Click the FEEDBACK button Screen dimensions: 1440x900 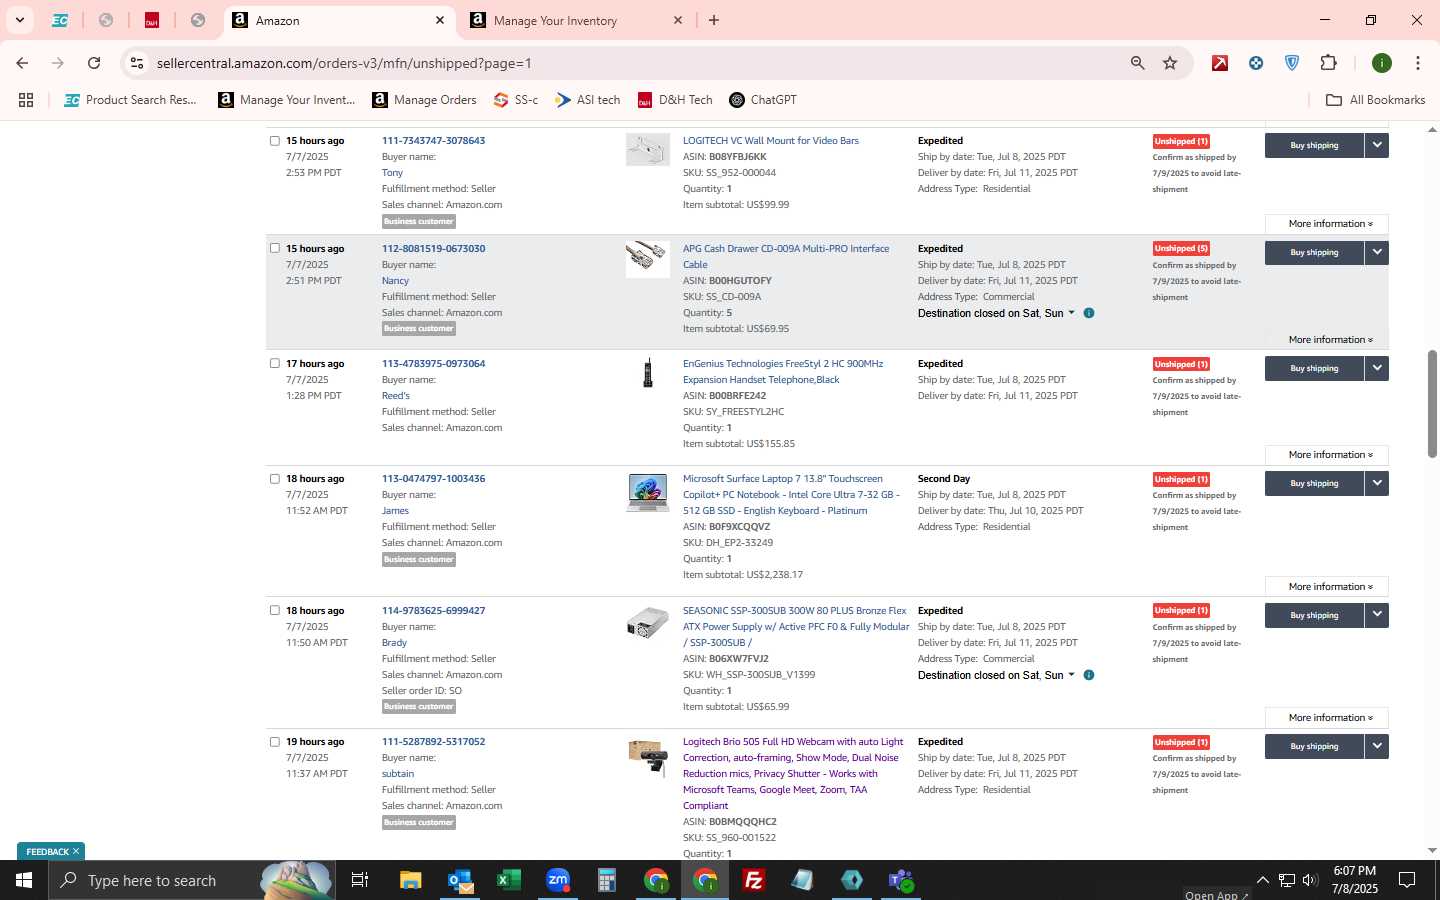(51, 851)
